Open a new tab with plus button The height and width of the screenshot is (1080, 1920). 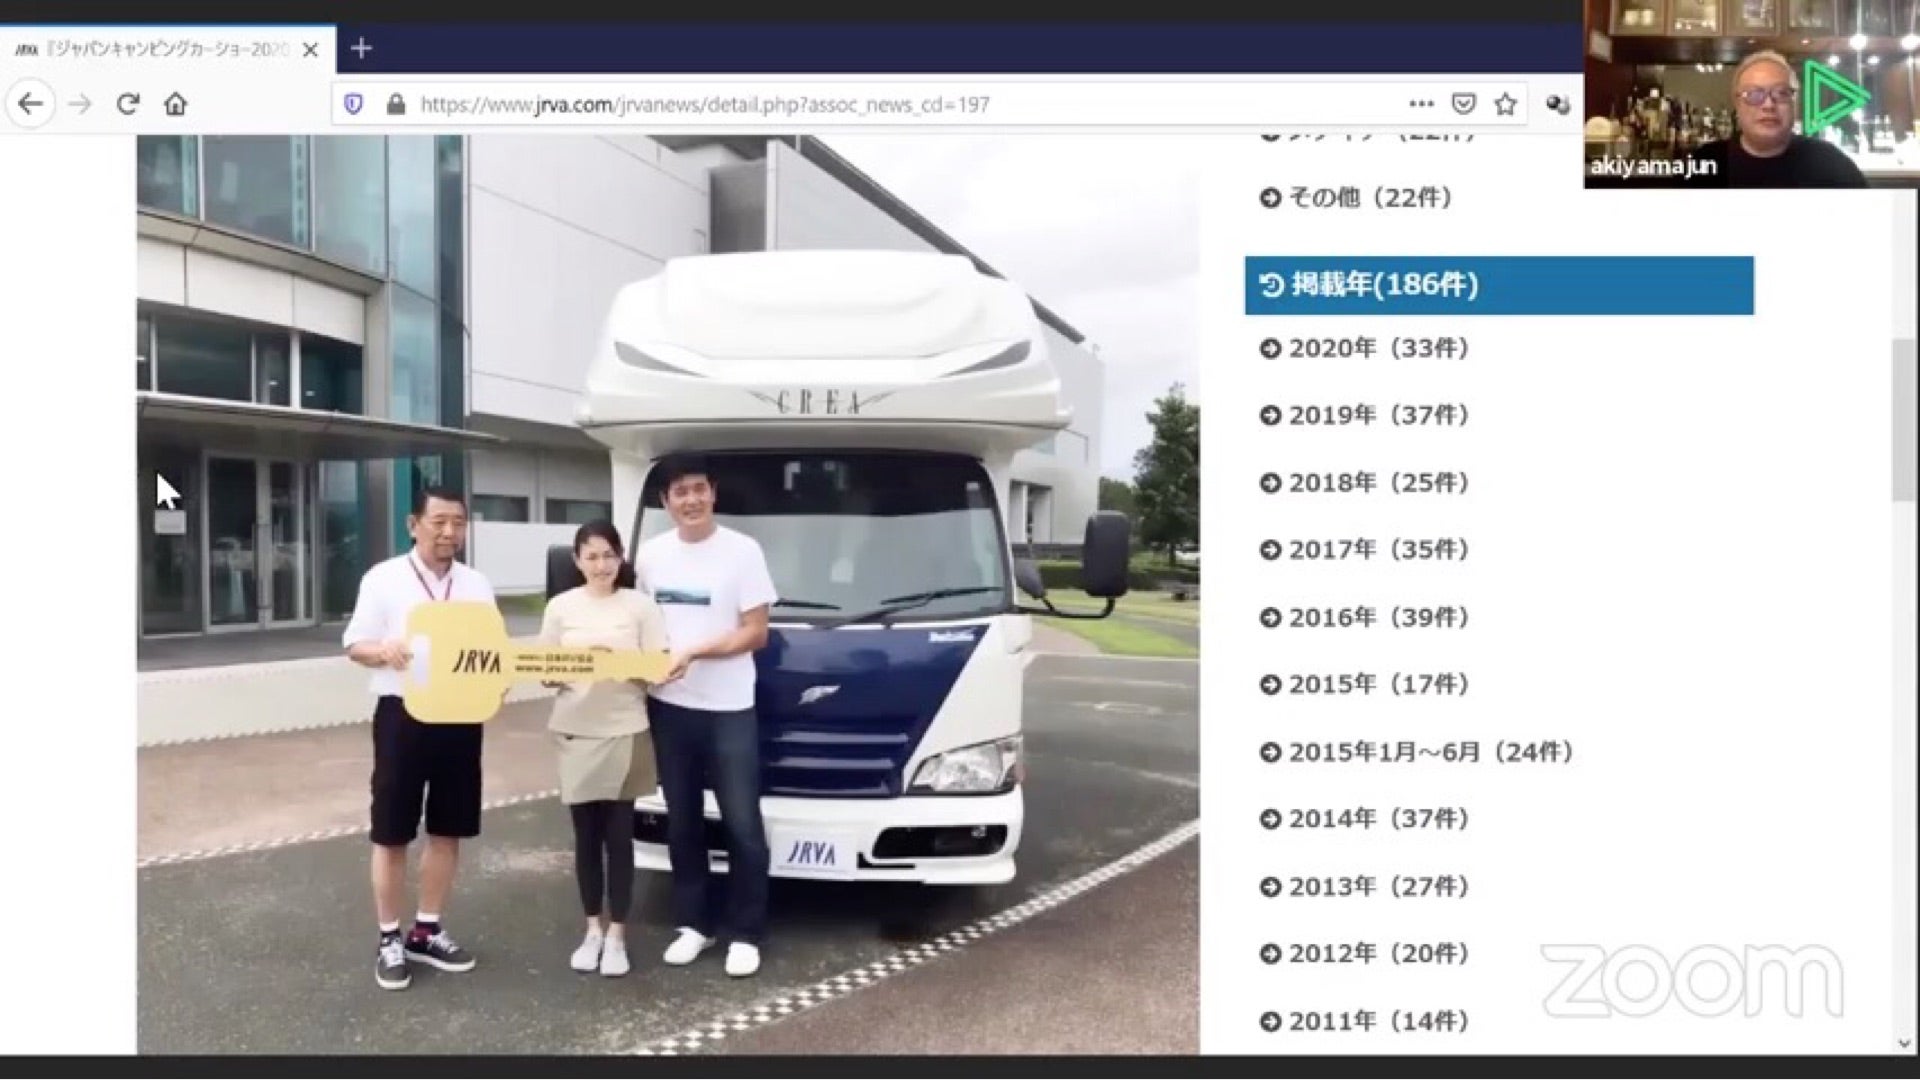362,48
